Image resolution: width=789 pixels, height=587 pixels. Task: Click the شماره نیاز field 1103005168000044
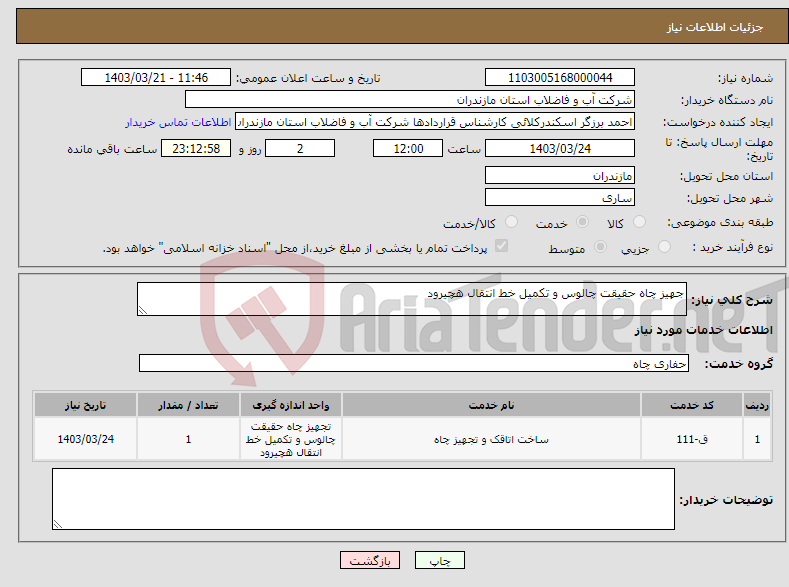click(560, 77)
